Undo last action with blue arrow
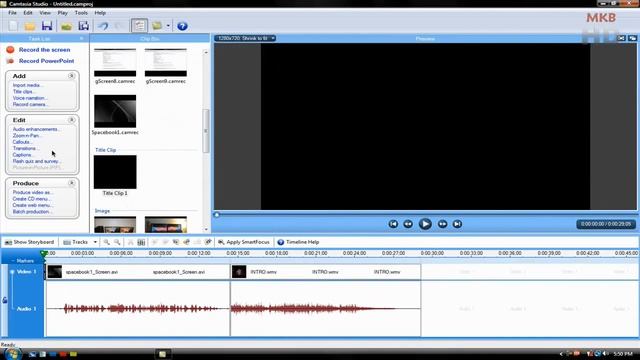 [103, 26]
